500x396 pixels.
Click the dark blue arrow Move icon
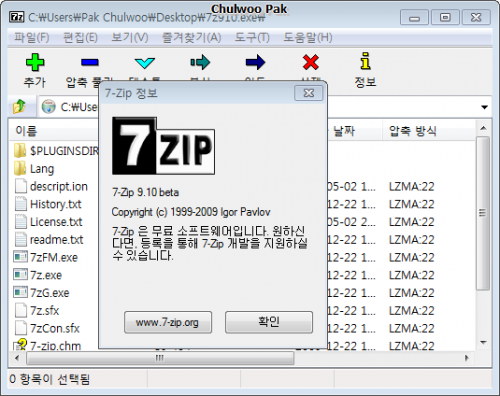click(x=255, y=62)
